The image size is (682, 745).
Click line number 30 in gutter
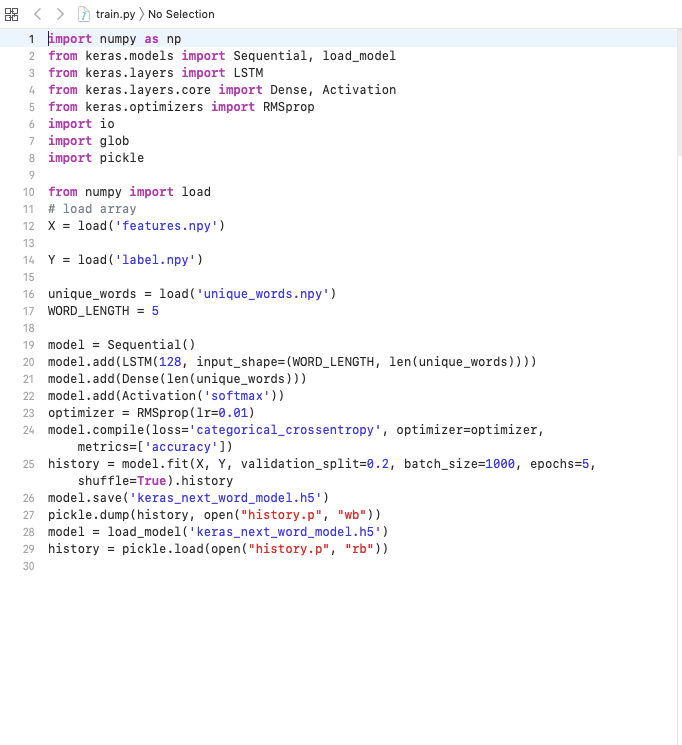pyautogui.click(x=29, y=566)
